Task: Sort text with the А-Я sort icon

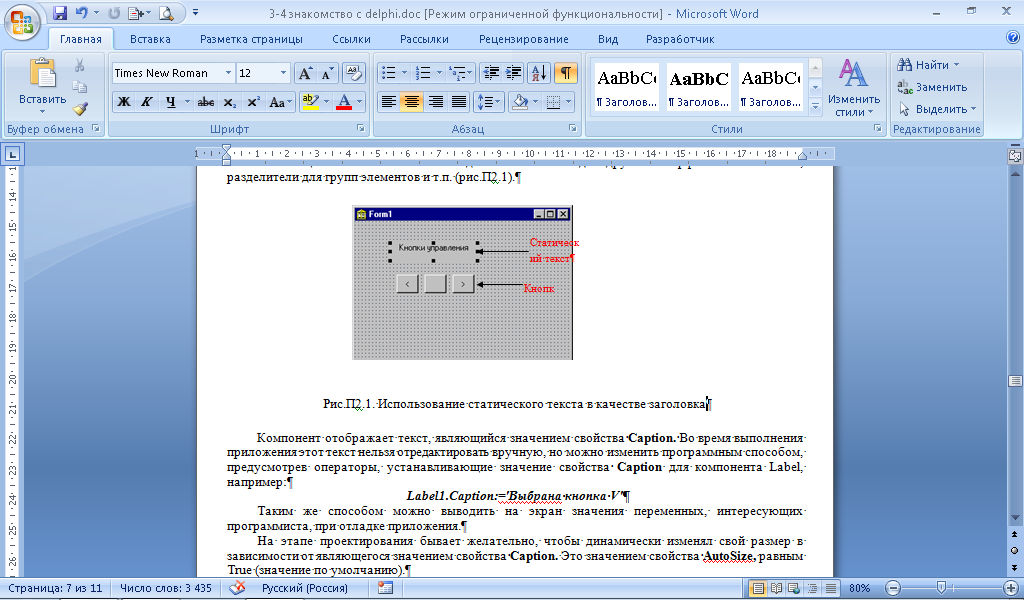Action: click(539, 73)
